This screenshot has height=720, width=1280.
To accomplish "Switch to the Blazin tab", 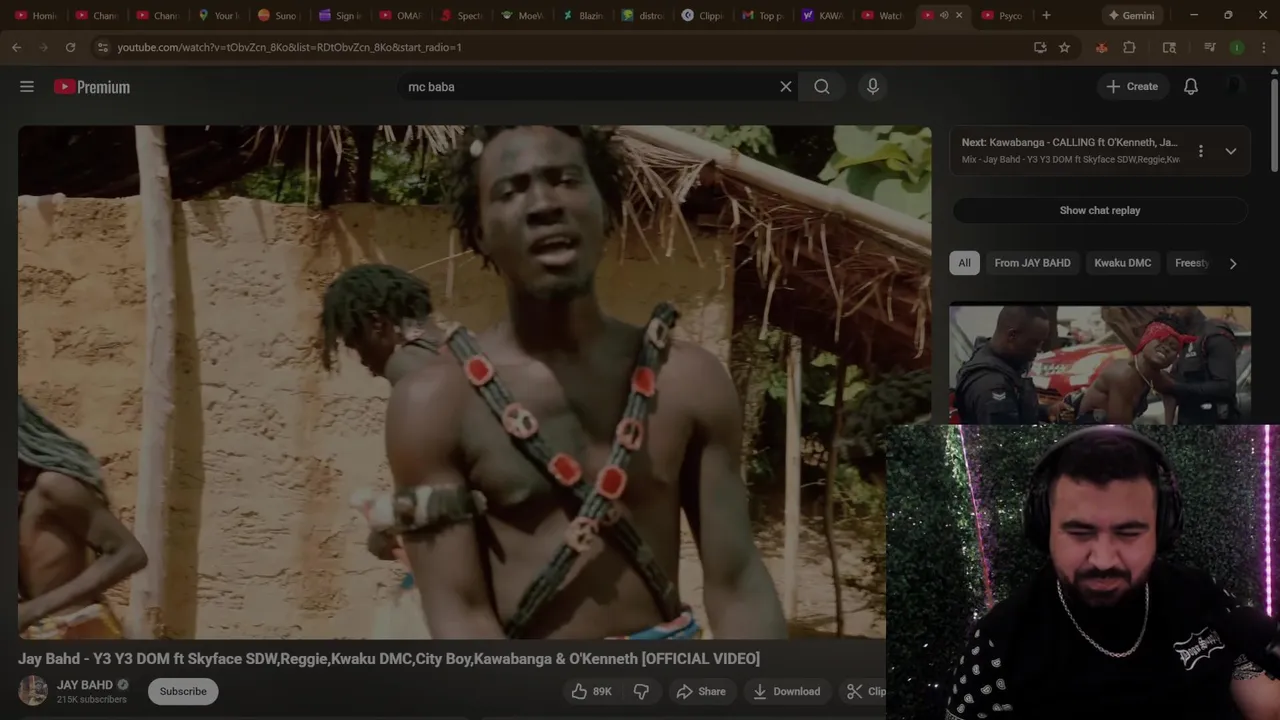I will [x=582, y=15].
